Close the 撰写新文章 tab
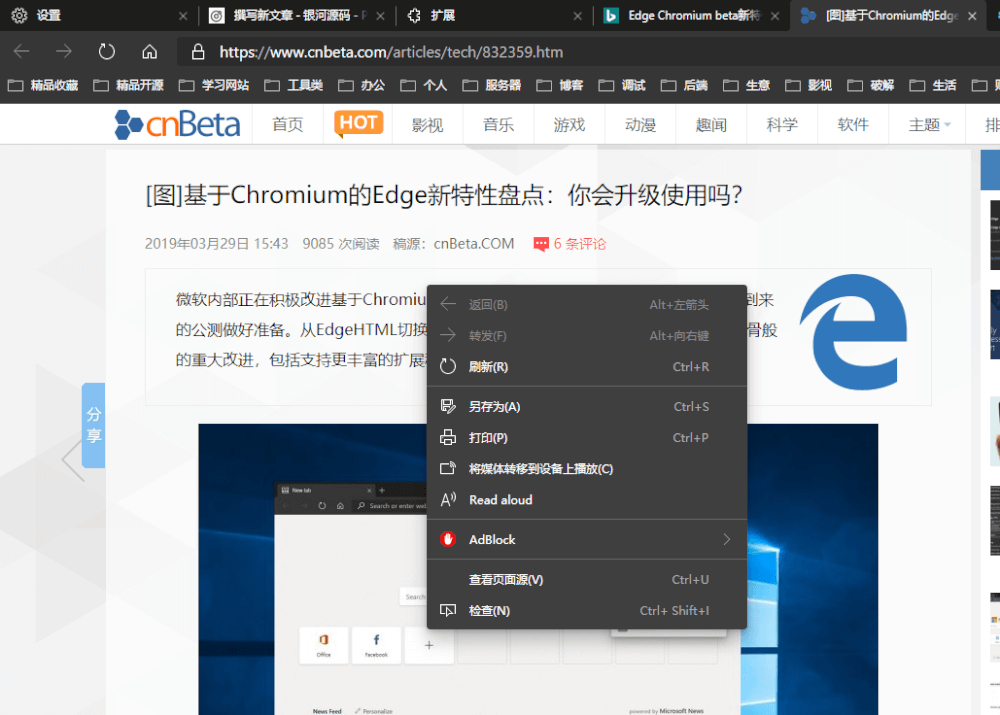The height and width of the screenshot is (715, 1000). pyautogui.click(x=380, y=16)
